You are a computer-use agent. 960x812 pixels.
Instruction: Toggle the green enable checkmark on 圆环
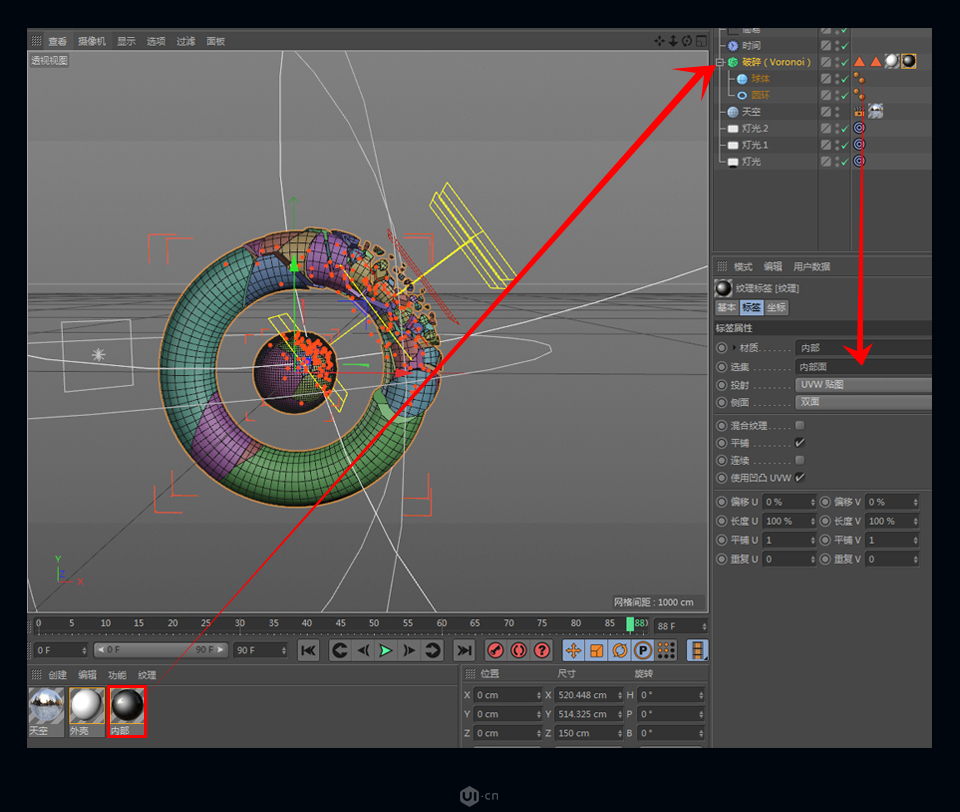(844, 95)
